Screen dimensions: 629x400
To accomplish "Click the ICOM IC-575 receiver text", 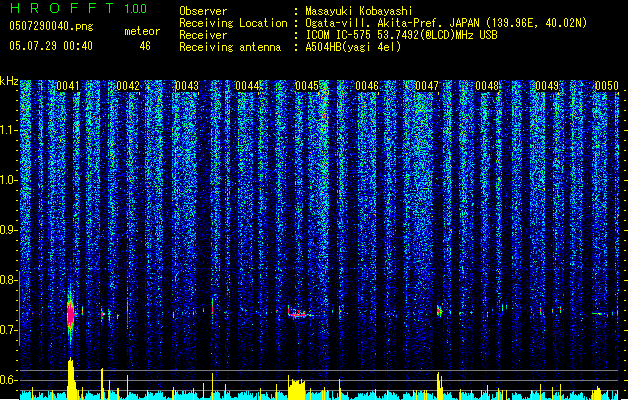I will click(x=401, y=35).
